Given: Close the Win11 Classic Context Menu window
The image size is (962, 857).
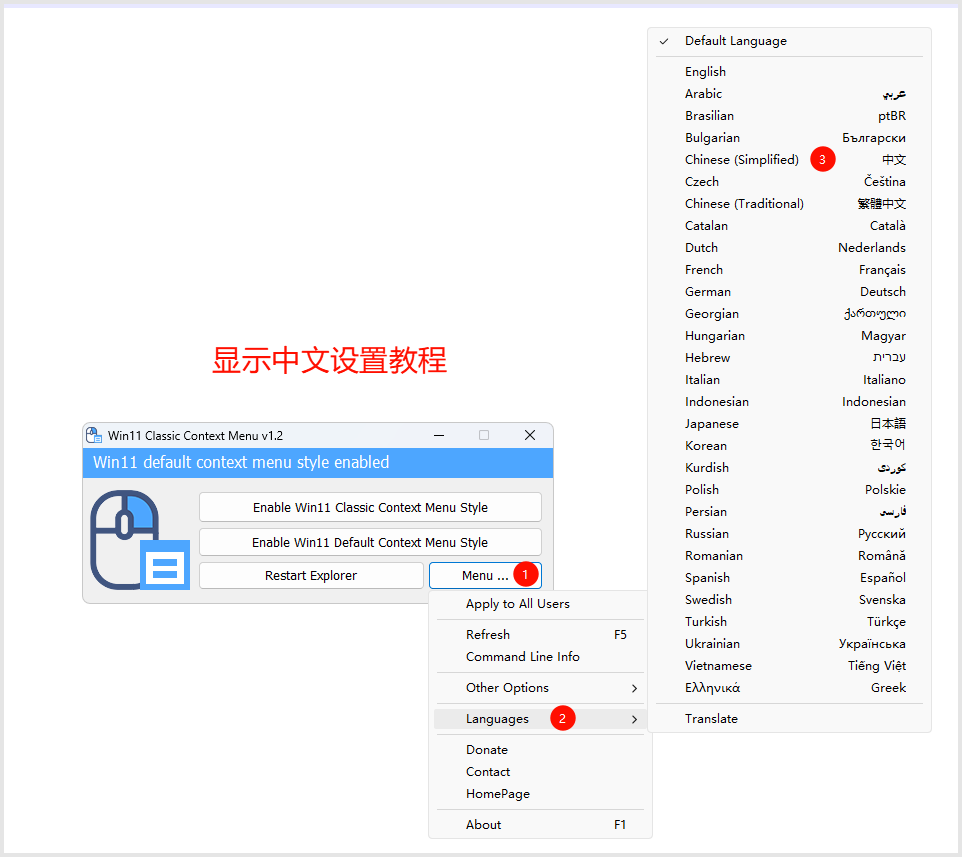Looking at the screenshot, I should click(x=530, y=435).
